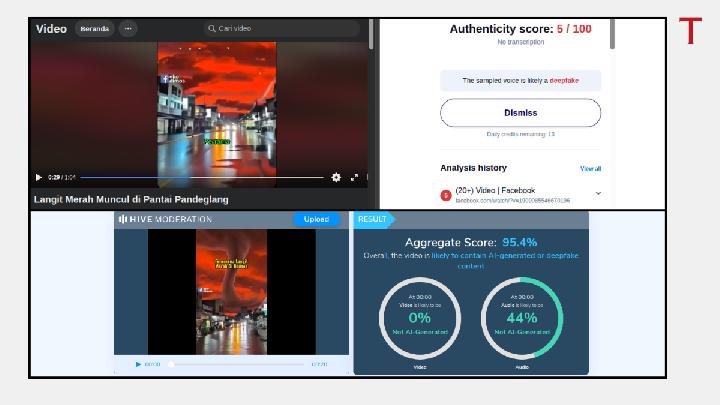720x405 pixels.
Task: Click the Hive Moderation logo
Action: click(166, 219)
